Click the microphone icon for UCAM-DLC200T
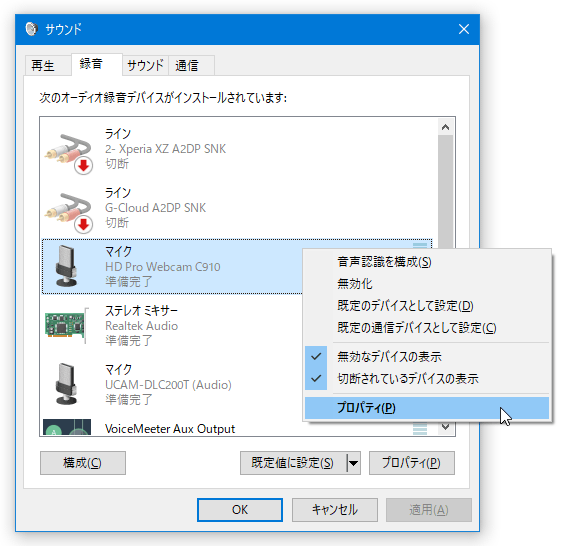The image size is (566, 546). 66,384
